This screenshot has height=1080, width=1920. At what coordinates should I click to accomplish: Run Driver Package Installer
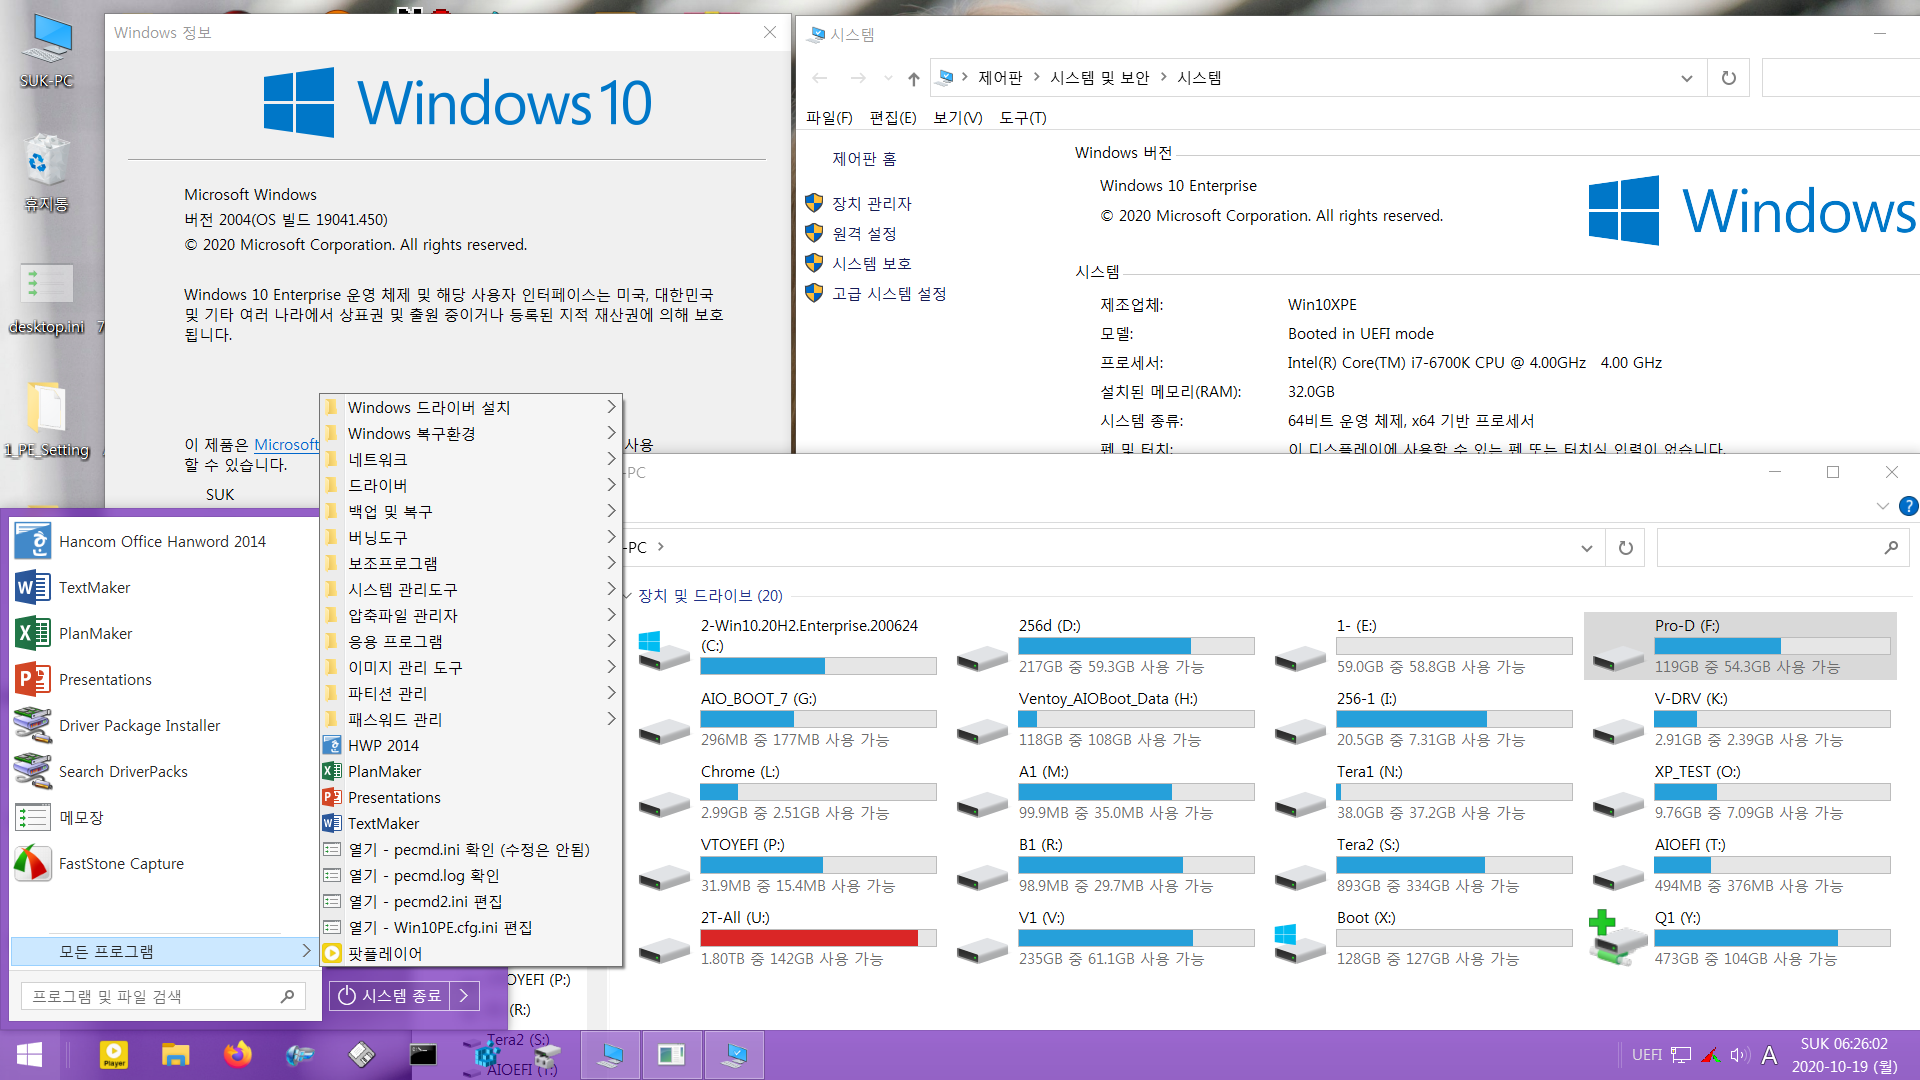165,725
